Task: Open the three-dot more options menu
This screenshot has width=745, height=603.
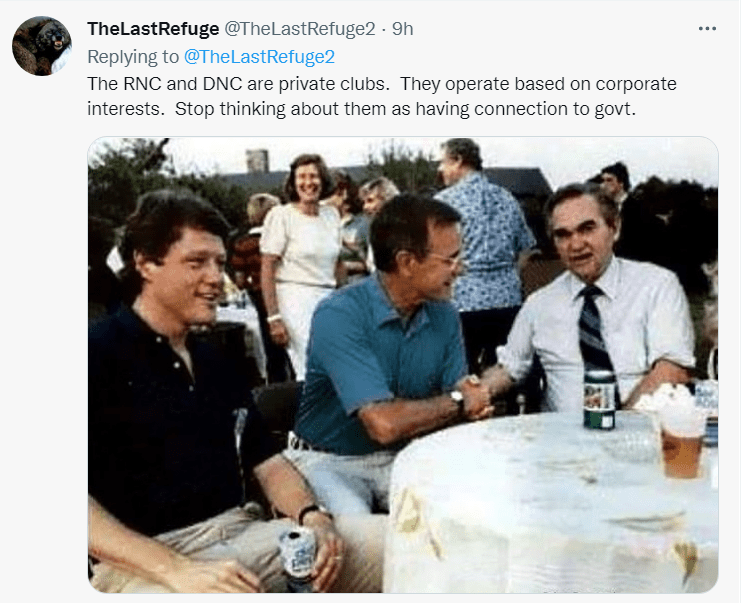Action: tap(707, 28)
